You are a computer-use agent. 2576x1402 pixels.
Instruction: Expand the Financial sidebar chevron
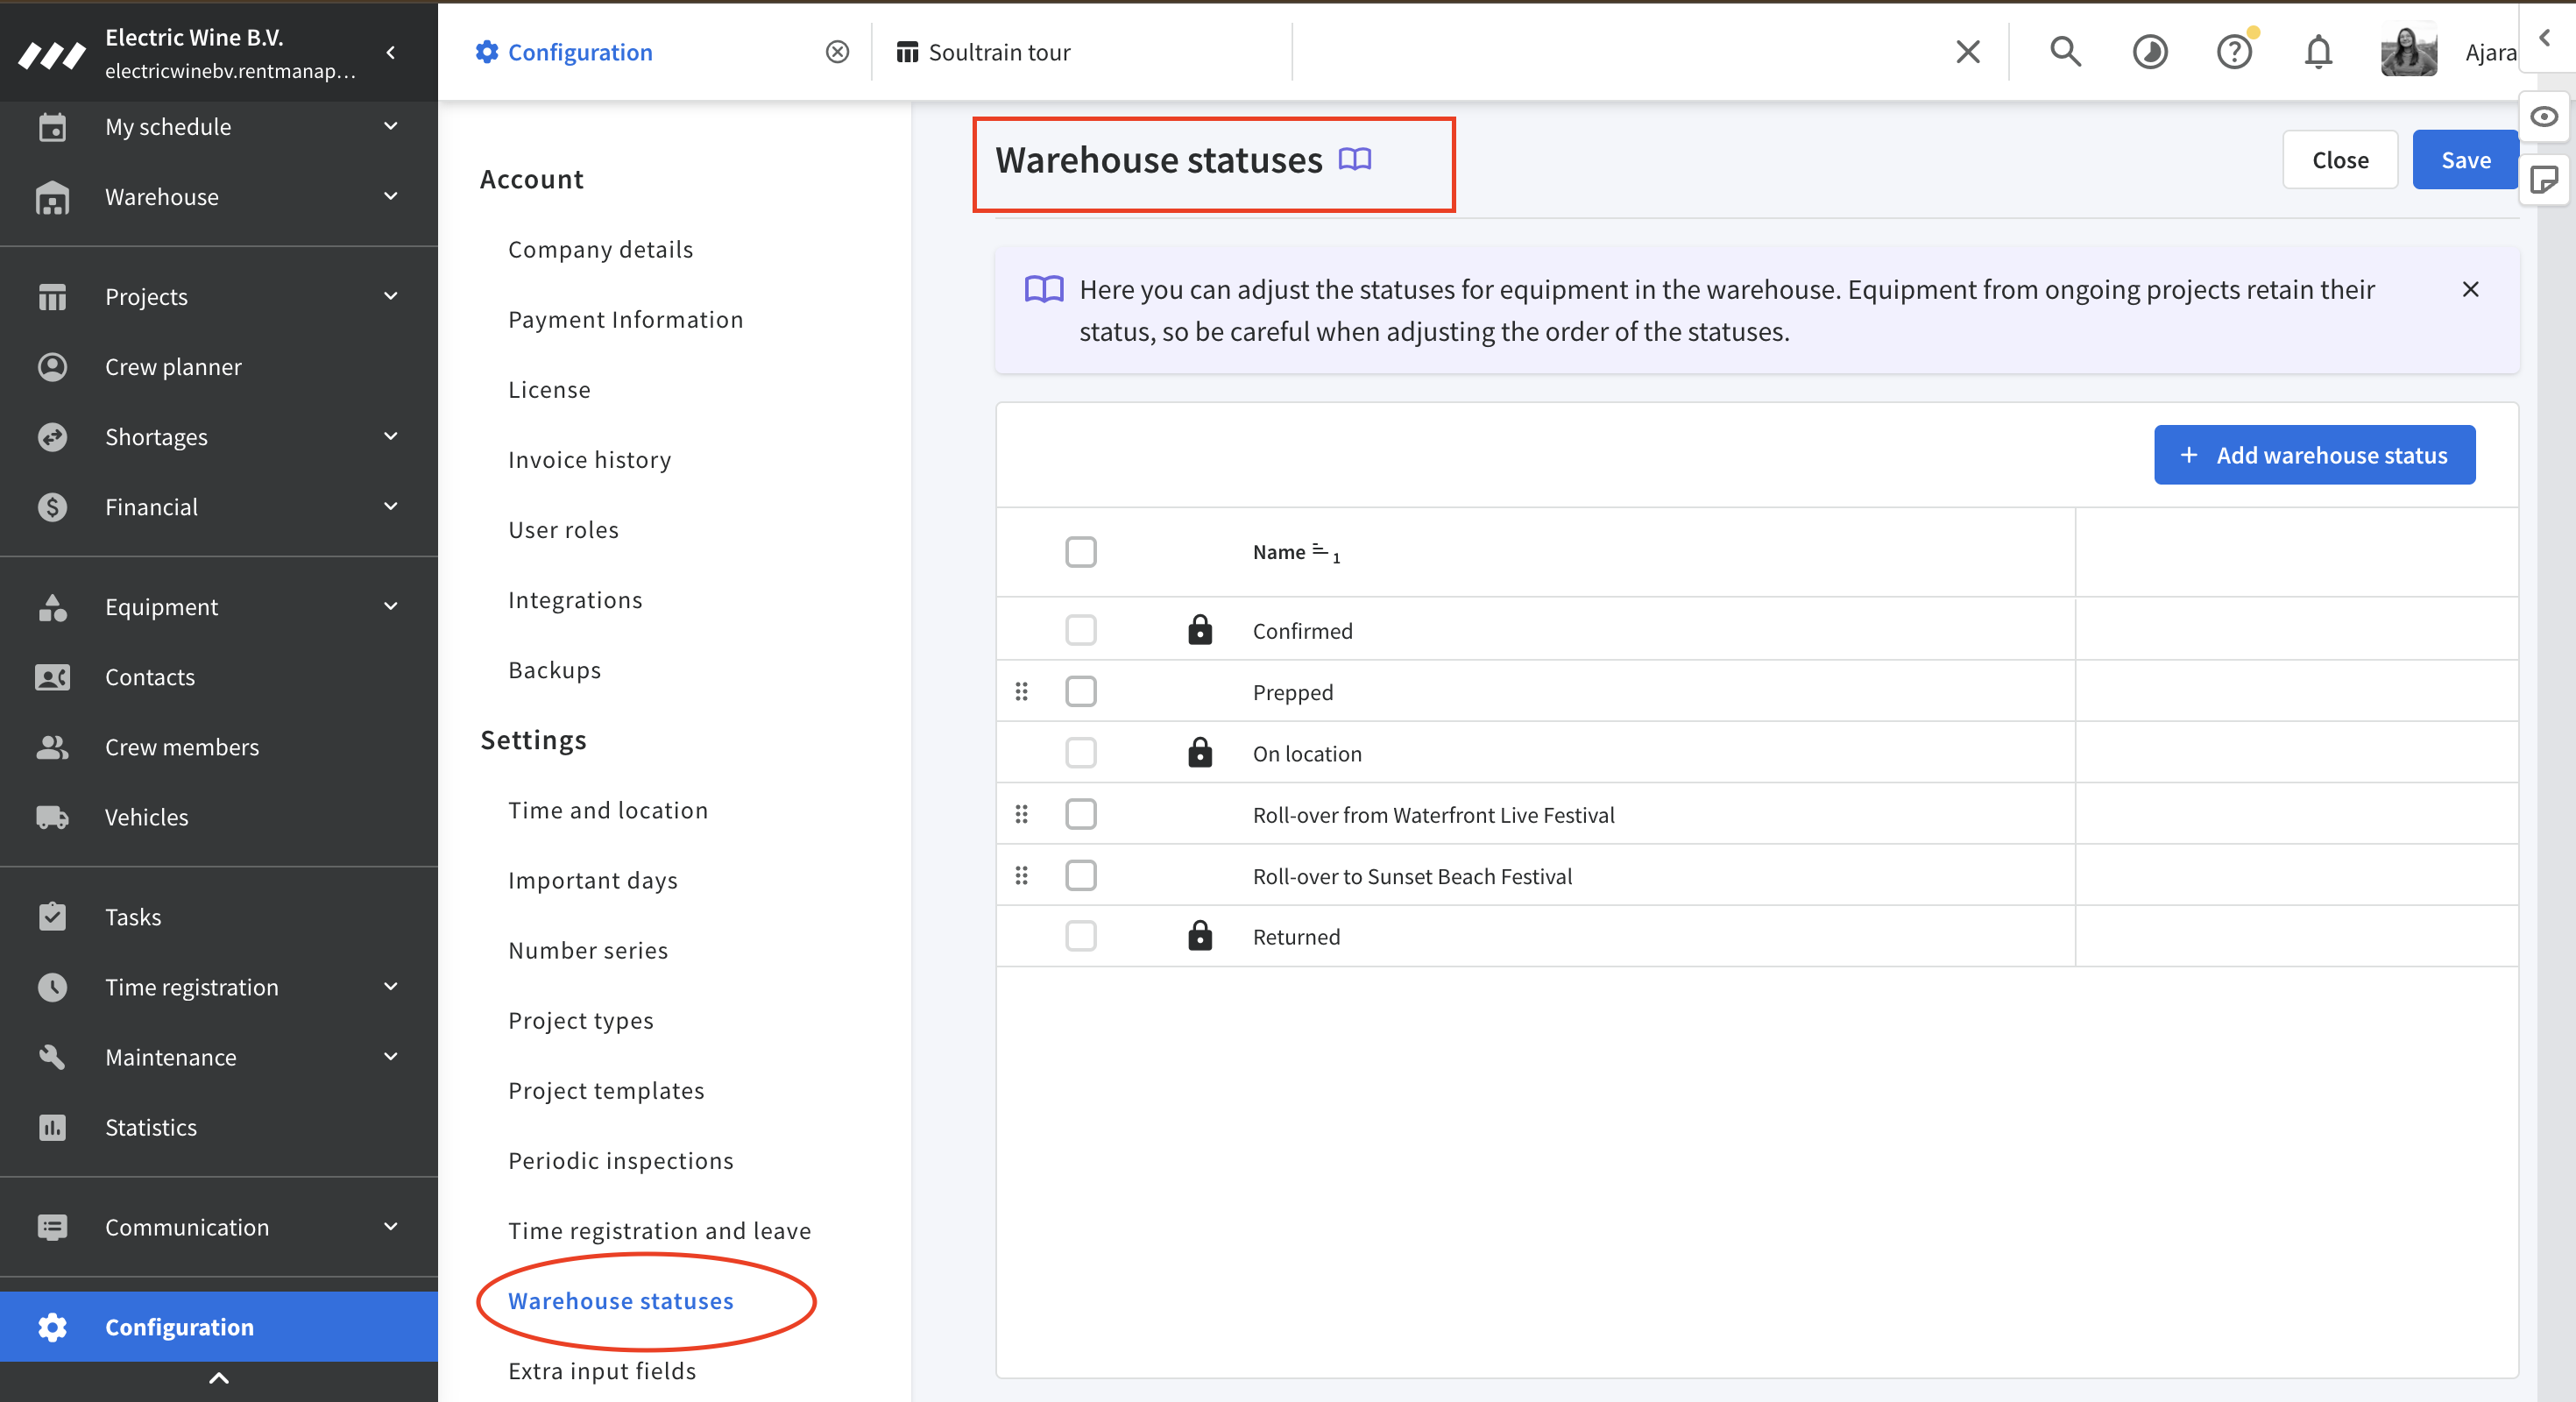(x=391, y=506)
